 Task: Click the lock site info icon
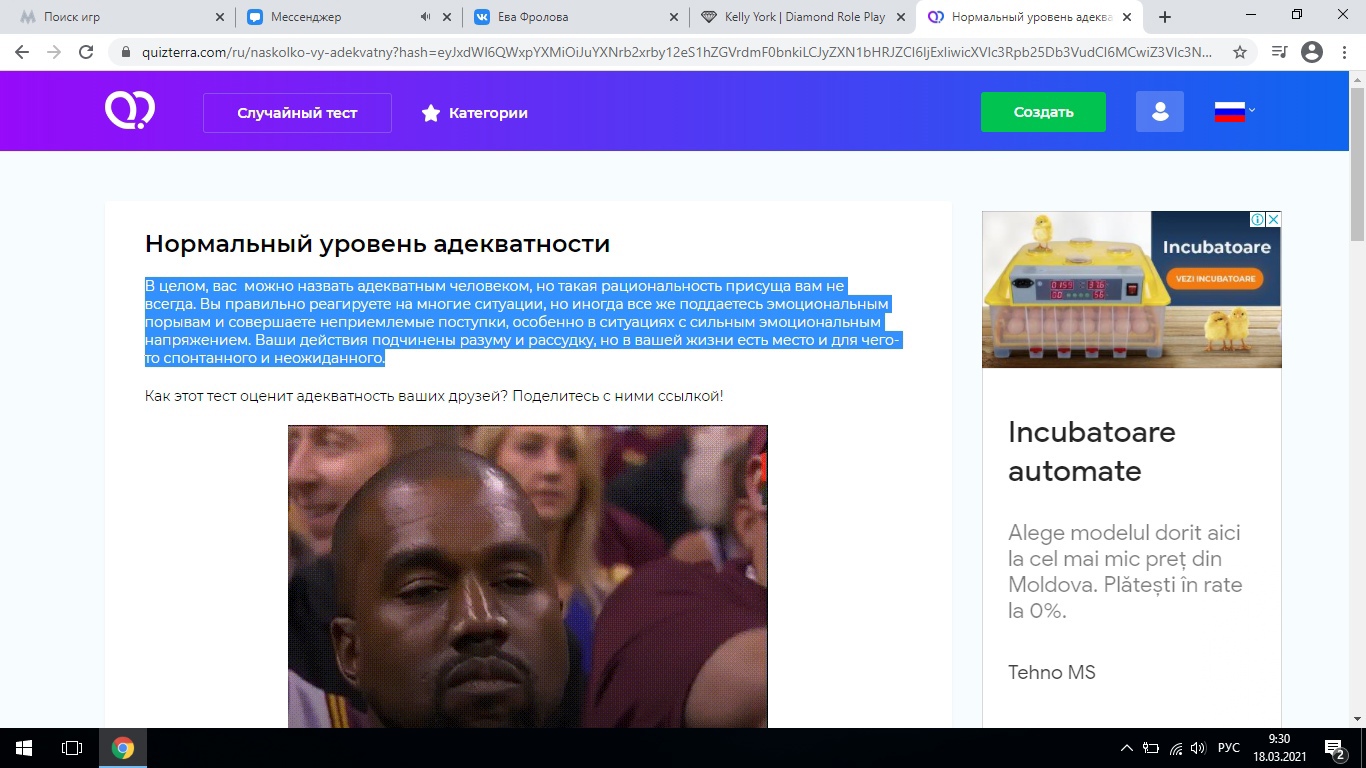click(x=124, y=52)
